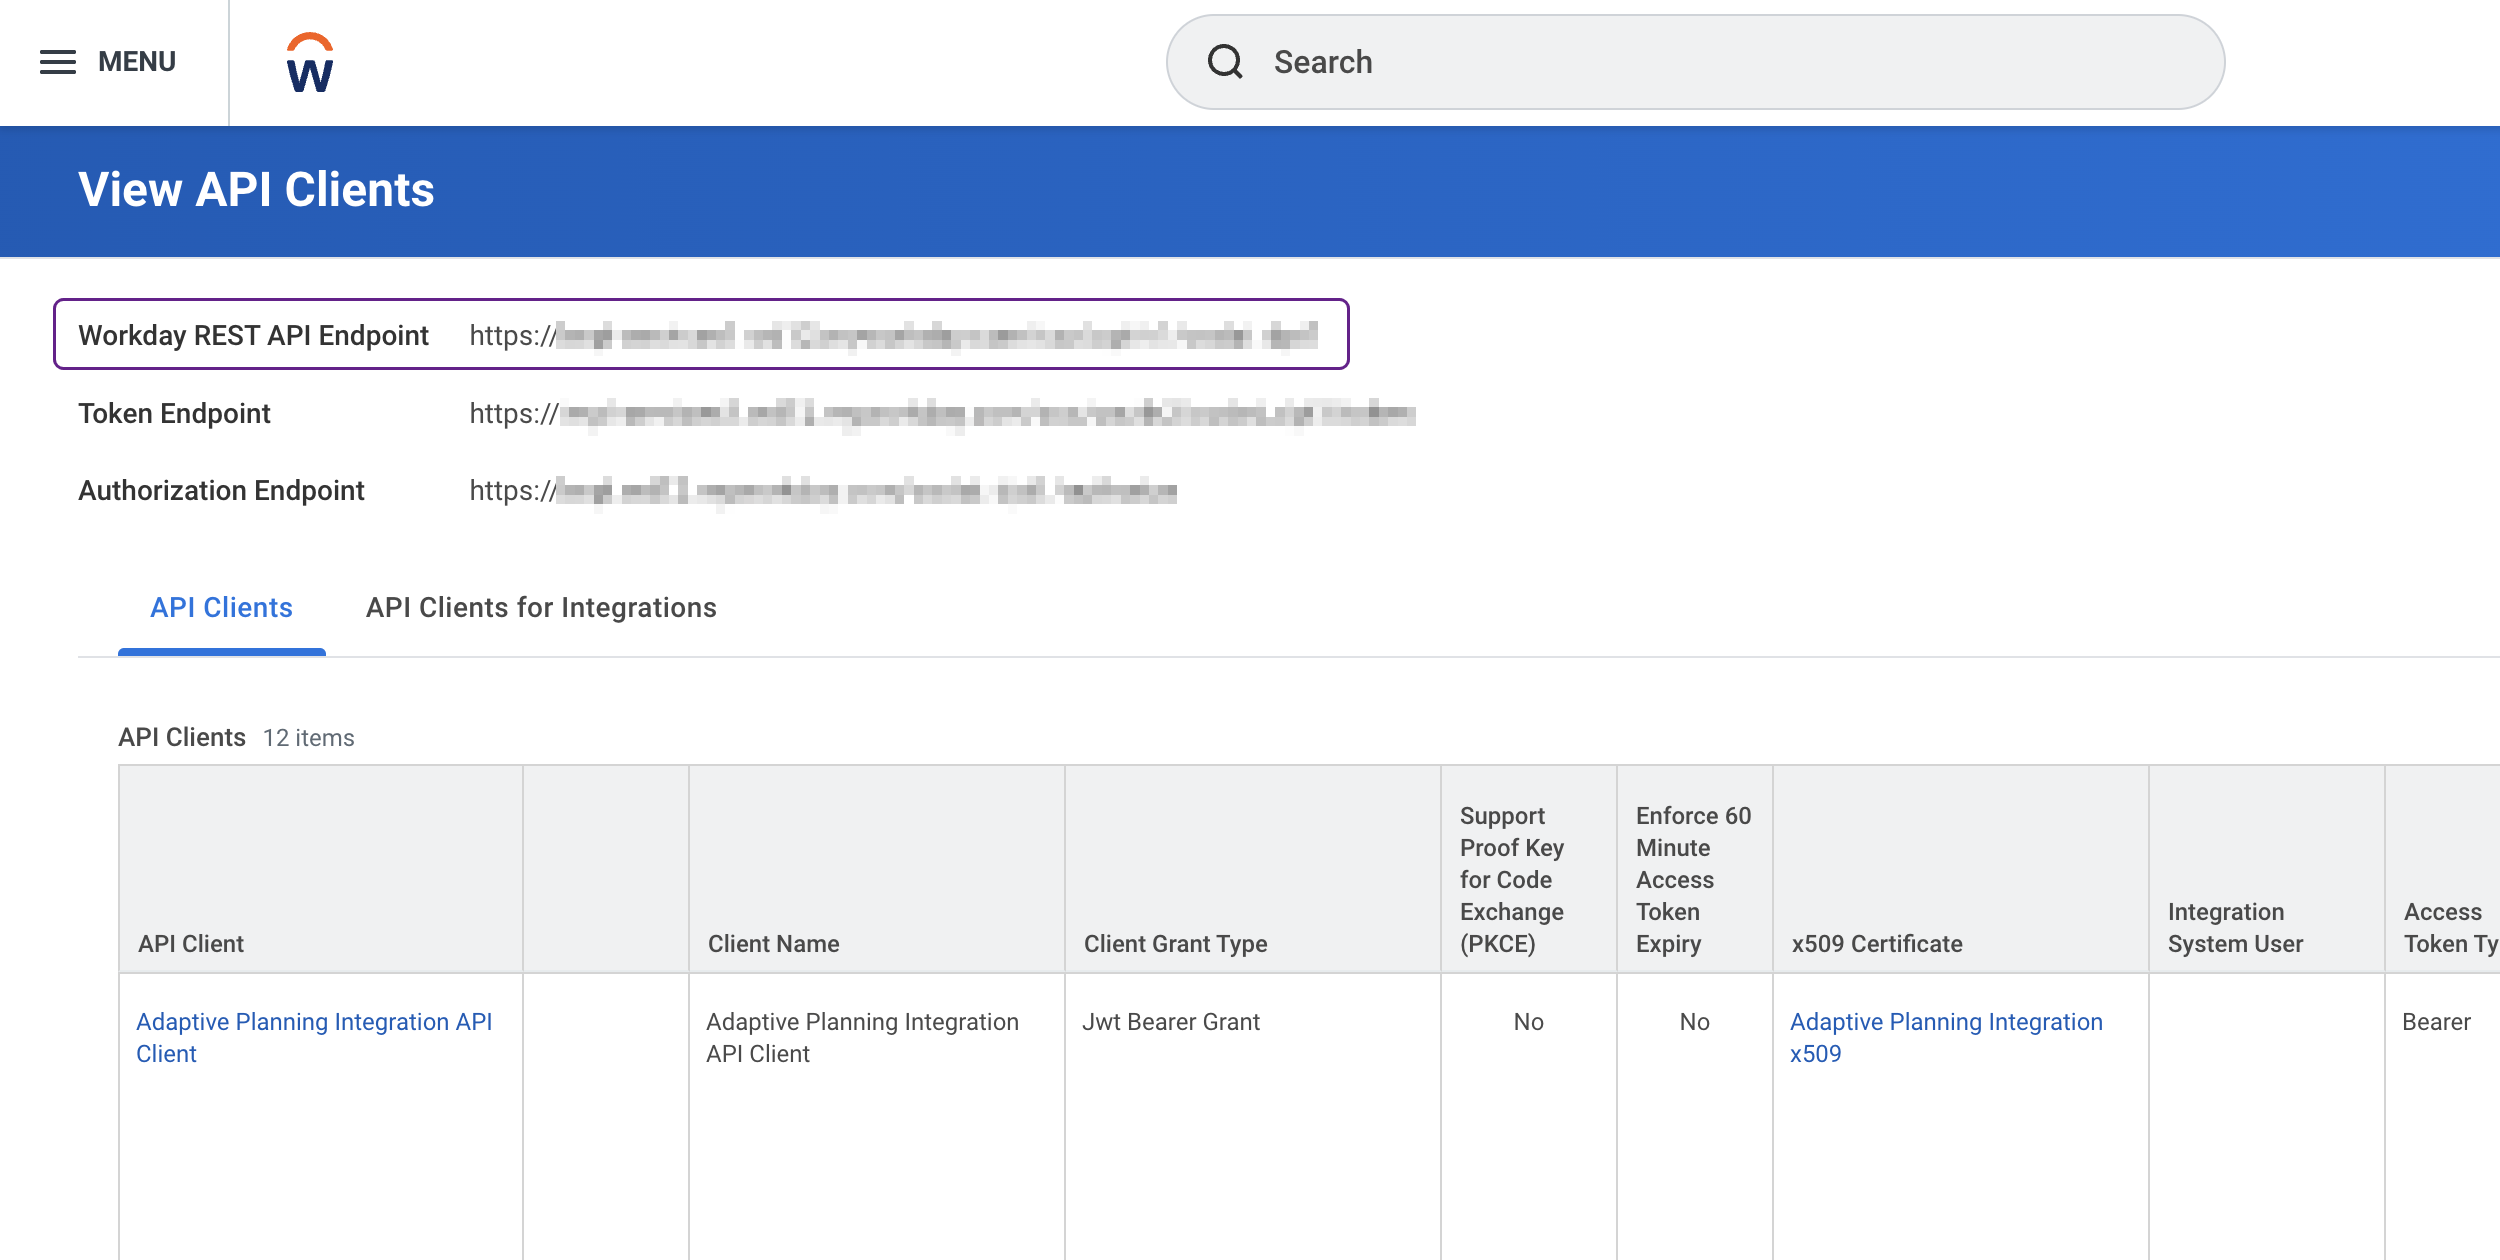The height and width of the screenshot is (1260, 2500).
Task: Click the '12 items' count text
Action: tap(308, 738)
